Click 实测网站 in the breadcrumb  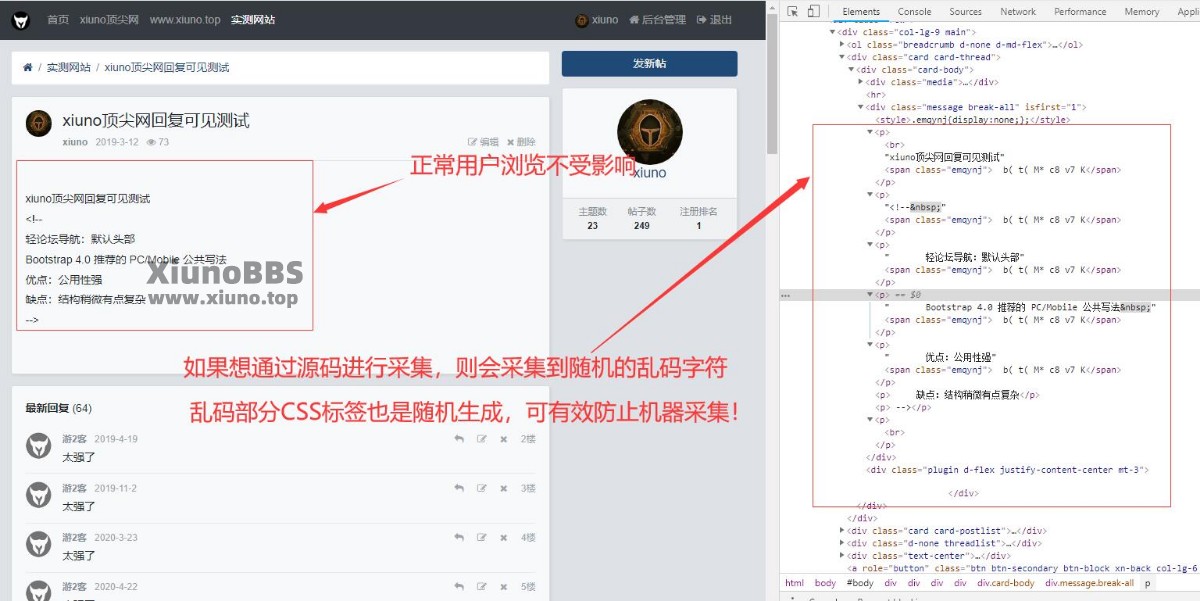click(x=68, y=68)
